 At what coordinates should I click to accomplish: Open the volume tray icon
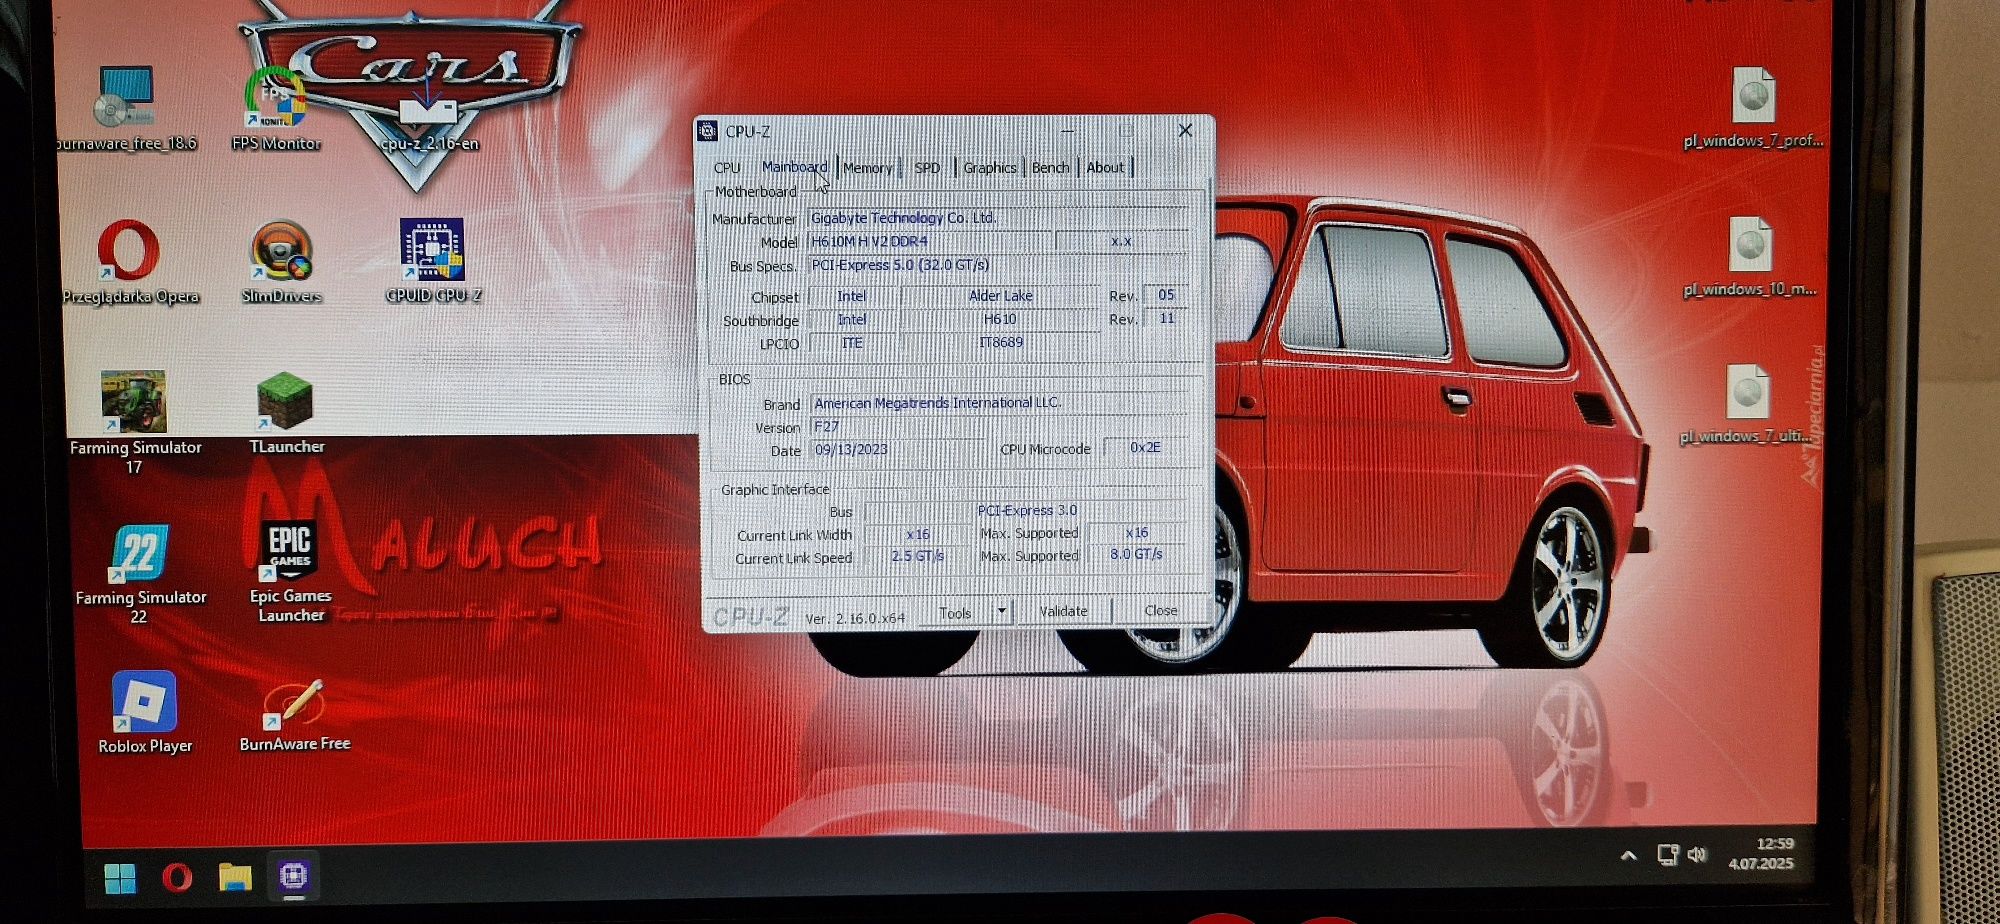pos(1697,854)
